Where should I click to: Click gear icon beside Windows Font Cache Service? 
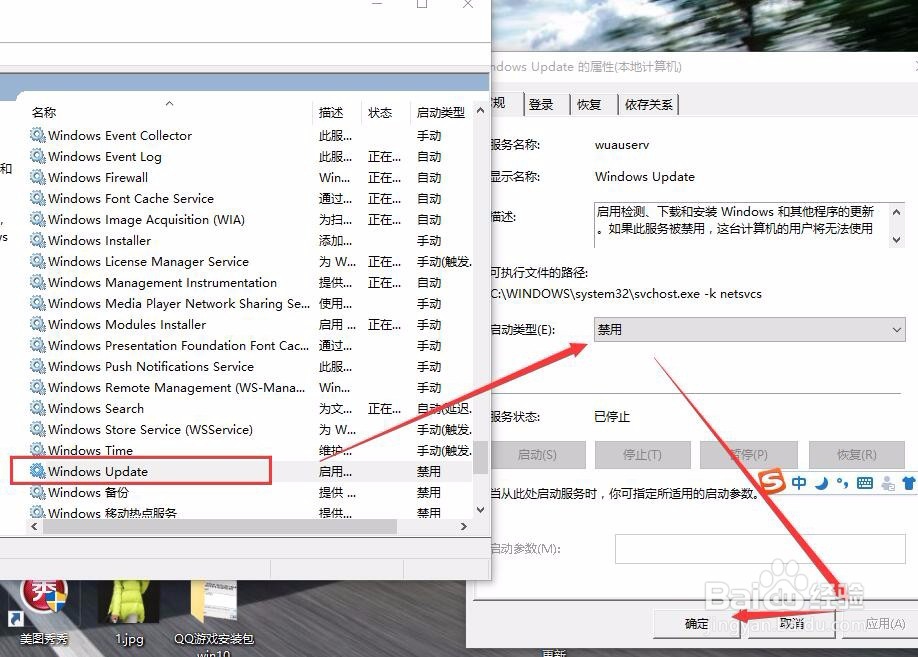pyautogui.click(x=38, y=198)
